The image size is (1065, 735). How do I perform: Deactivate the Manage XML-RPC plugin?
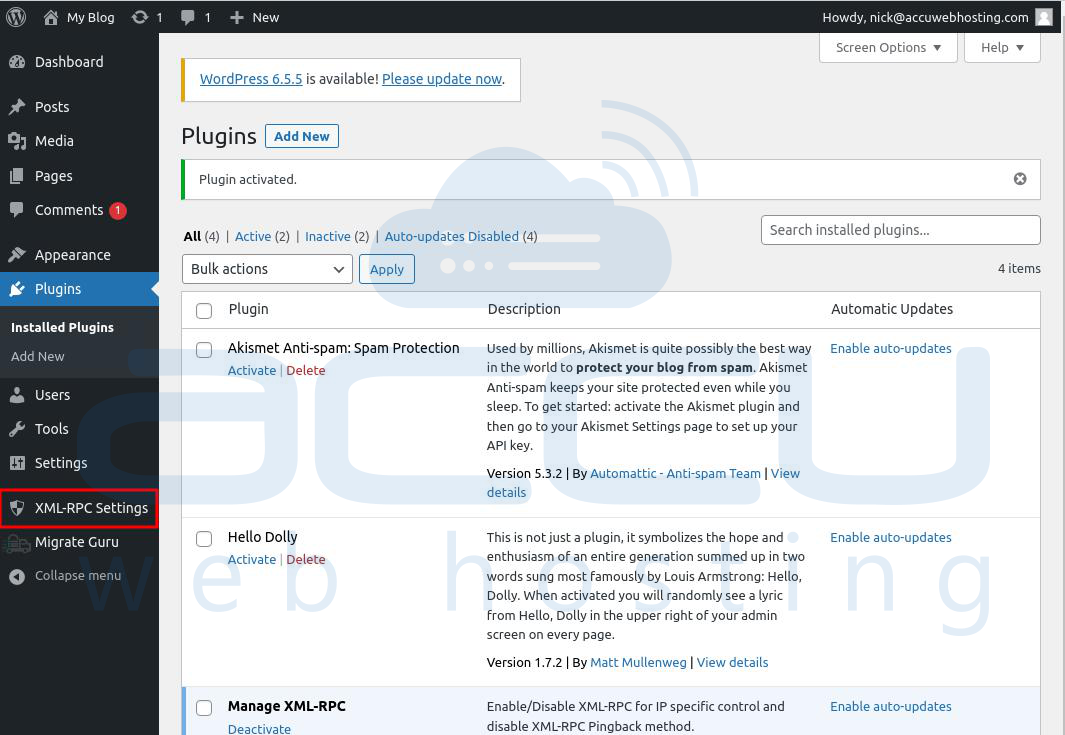259,728
